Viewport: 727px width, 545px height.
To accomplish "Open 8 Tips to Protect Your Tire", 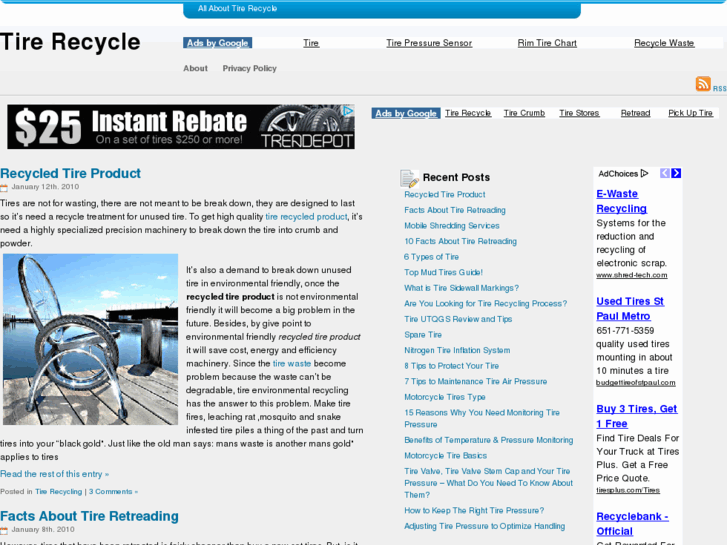I will 452,366.
